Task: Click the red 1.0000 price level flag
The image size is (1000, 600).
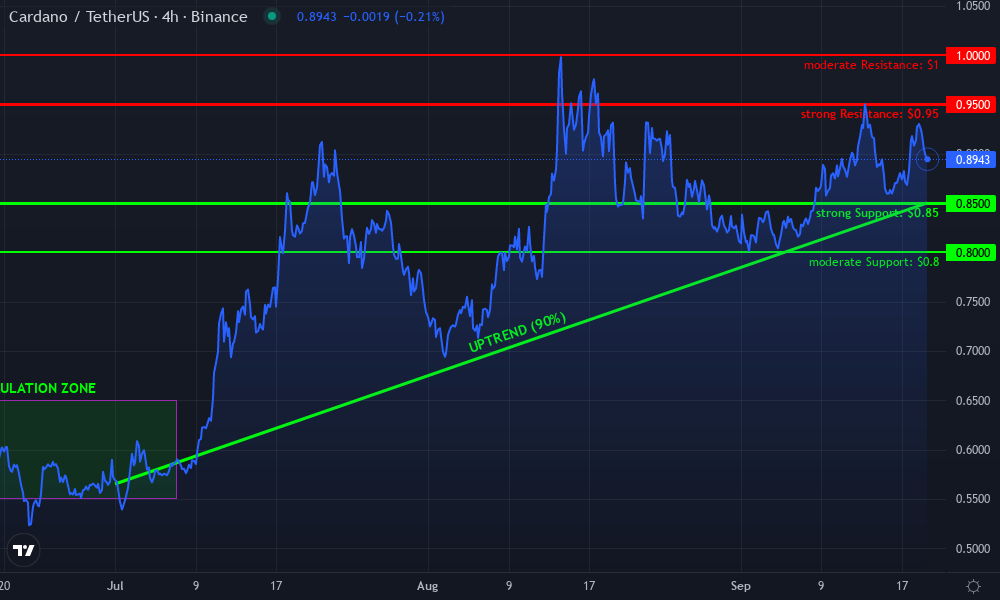Action: [x=971, y=57]
